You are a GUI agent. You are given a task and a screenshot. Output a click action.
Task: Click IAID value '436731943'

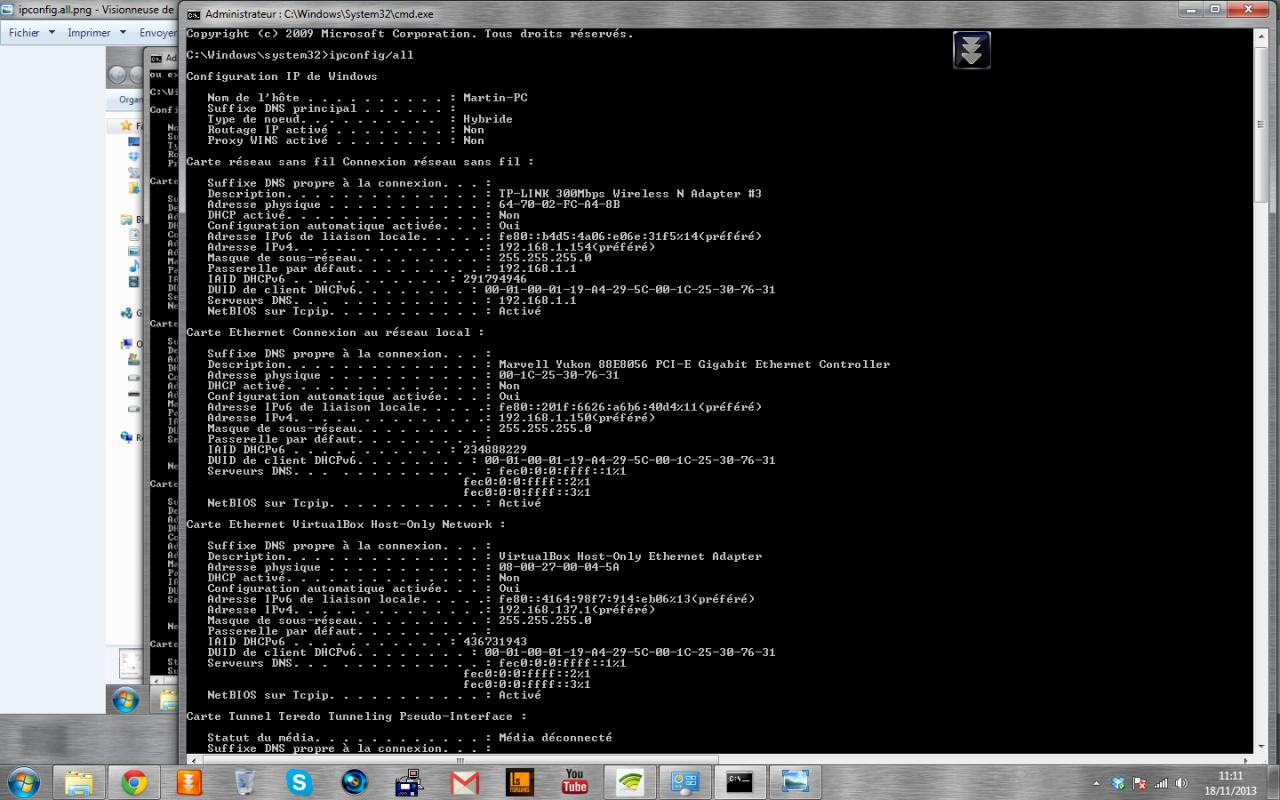tap(495, 642)
